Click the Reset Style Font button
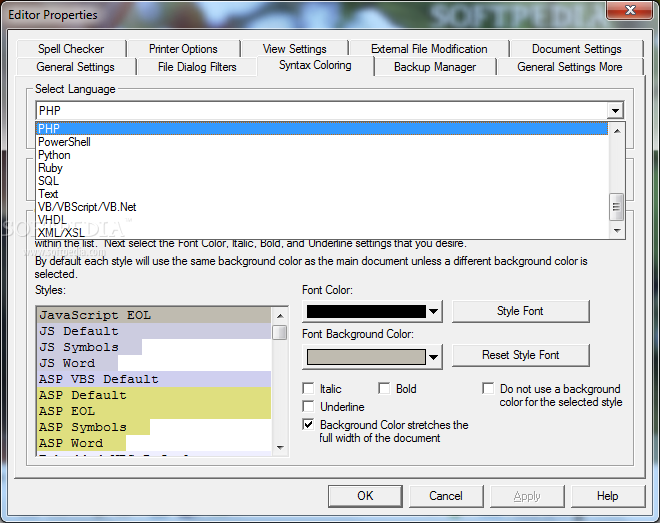The height and width of the screenshot is (523, 660). pyautogui.click(x=521, y=355)
